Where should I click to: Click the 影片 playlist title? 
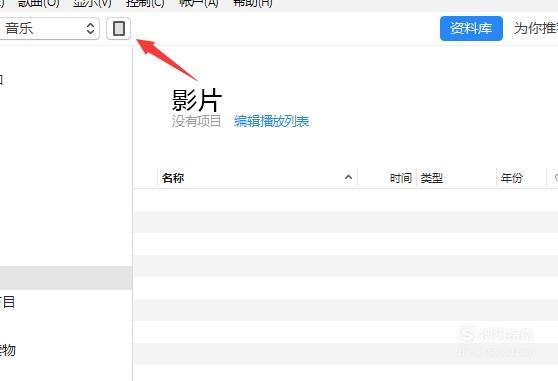pyautogui.click(x=197, y=100)
